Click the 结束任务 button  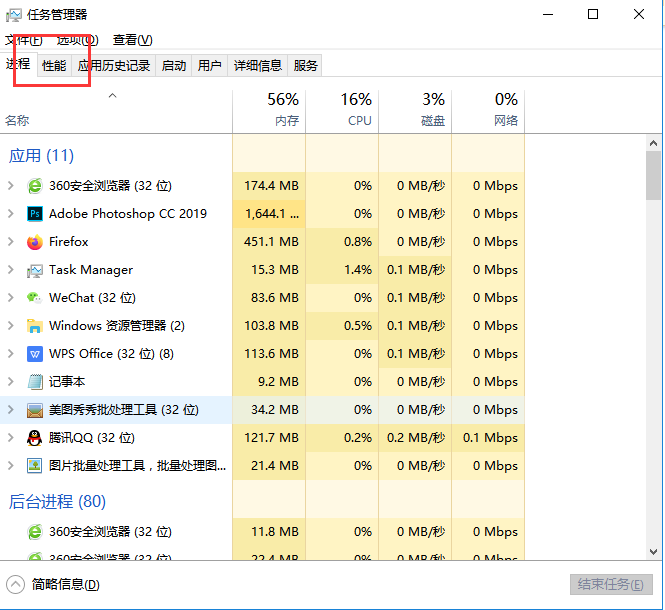pos(611,585)
